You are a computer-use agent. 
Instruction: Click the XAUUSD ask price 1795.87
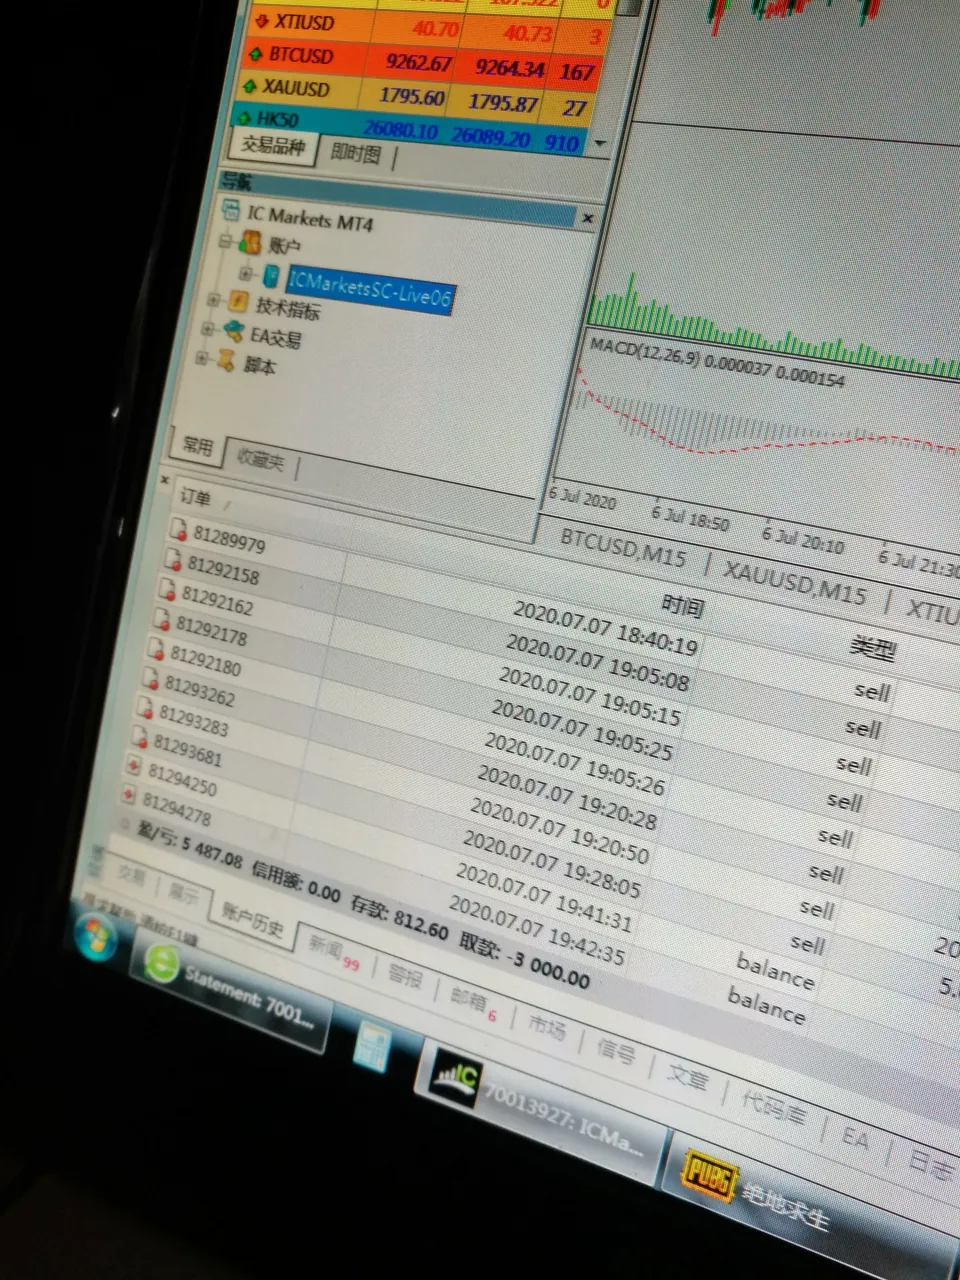click(x=503, y=102)
